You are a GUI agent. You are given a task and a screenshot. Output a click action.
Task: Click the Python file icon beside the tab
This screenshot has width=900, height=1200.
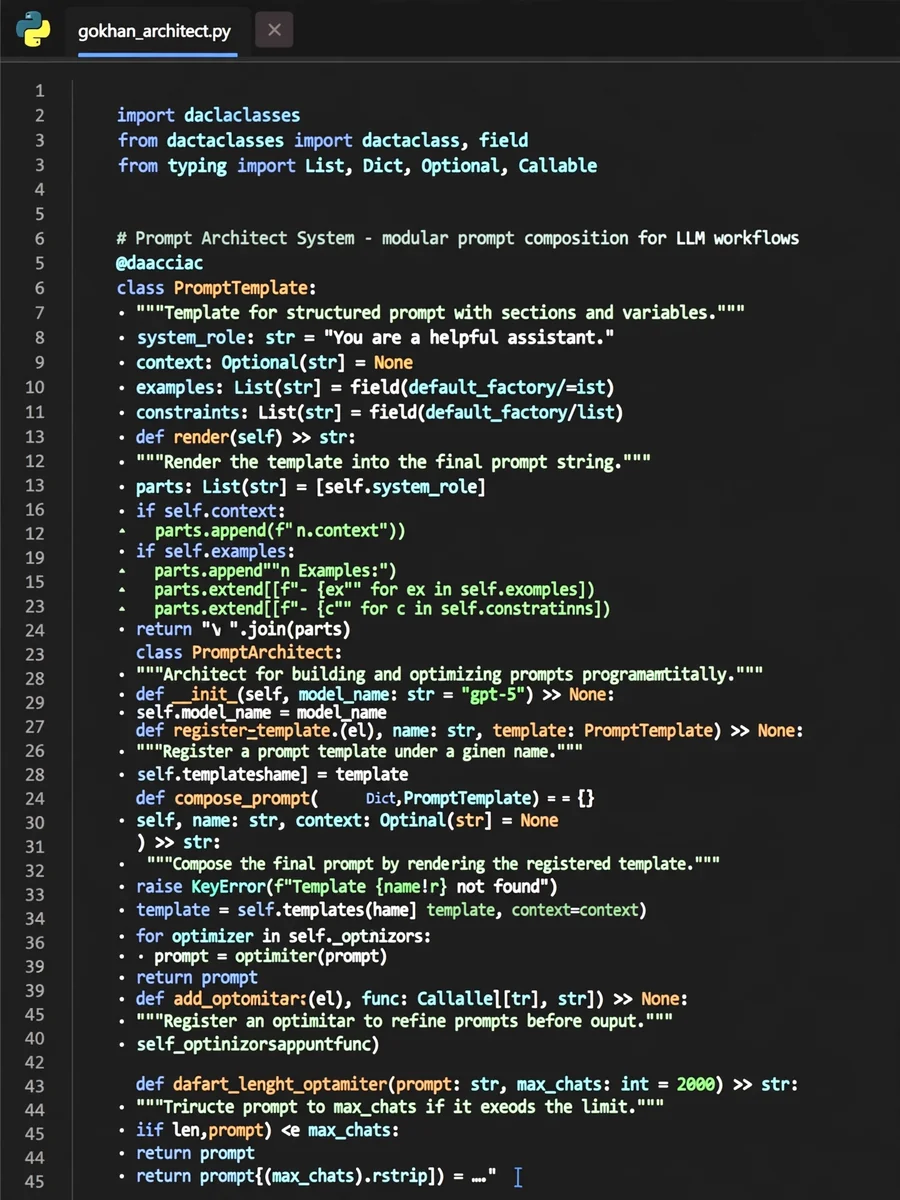point(34,29)
